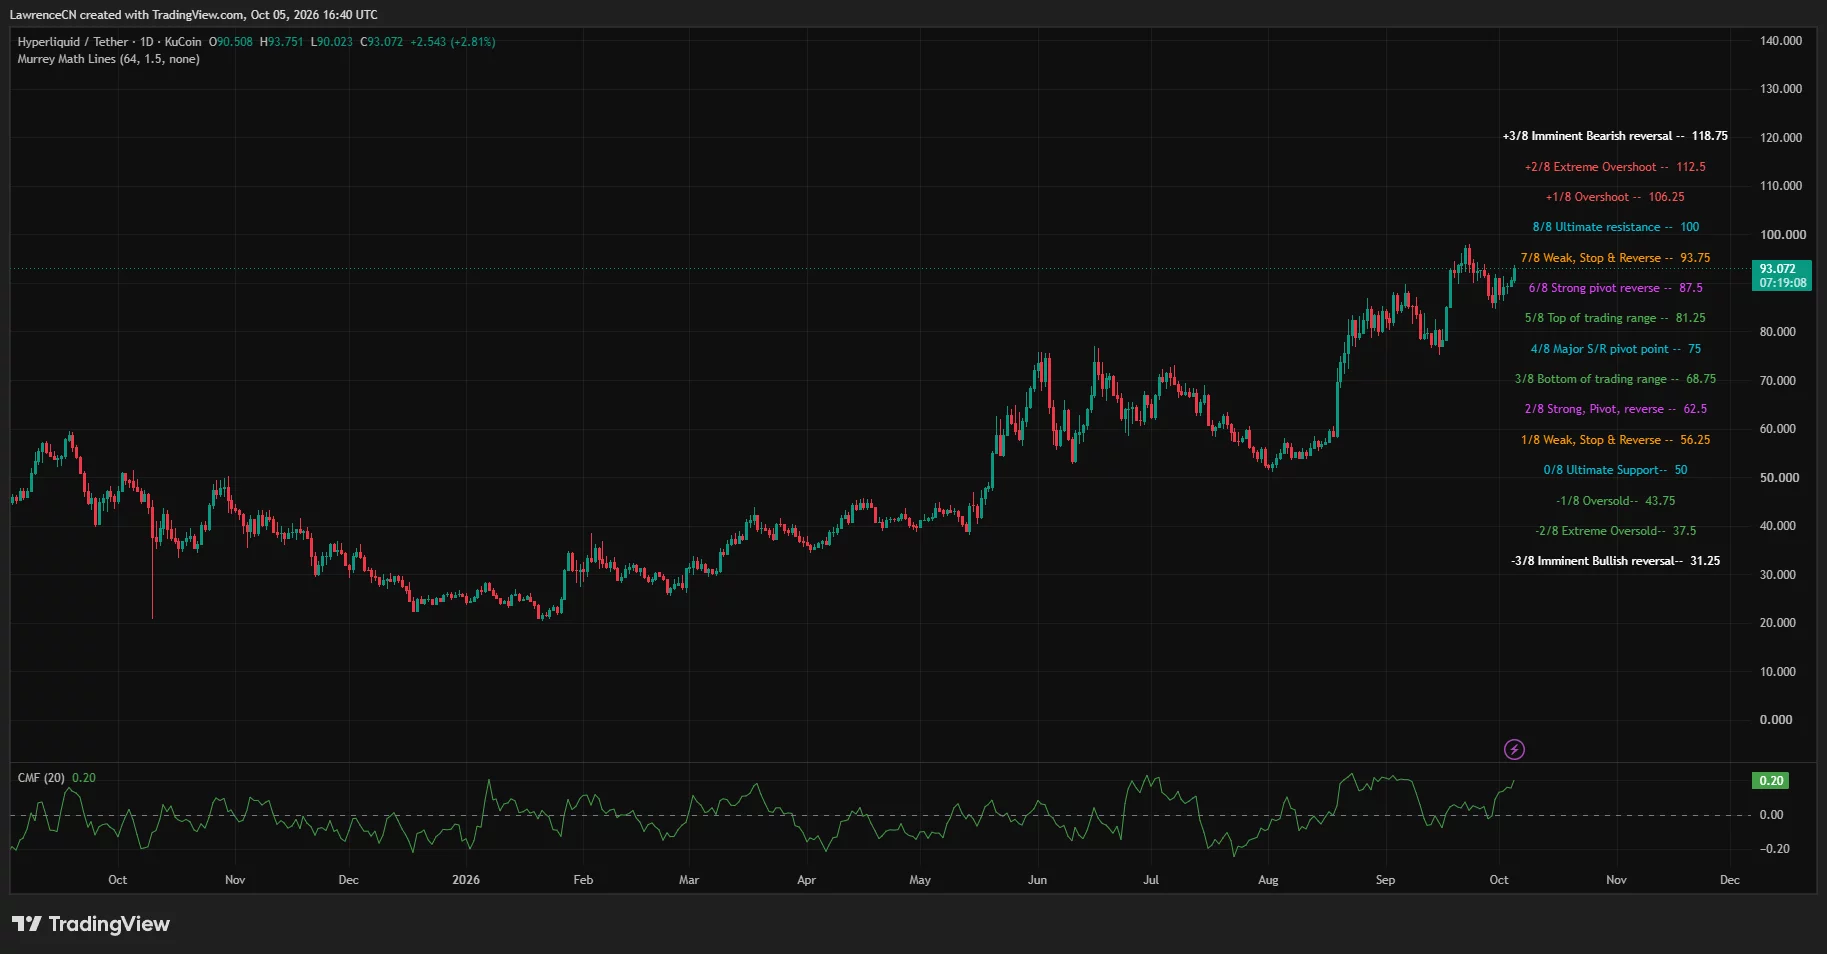Click the purple lightning bolt event icon
The height and width of the screenshot is (954, 1827).
(x=1514, y=749)
